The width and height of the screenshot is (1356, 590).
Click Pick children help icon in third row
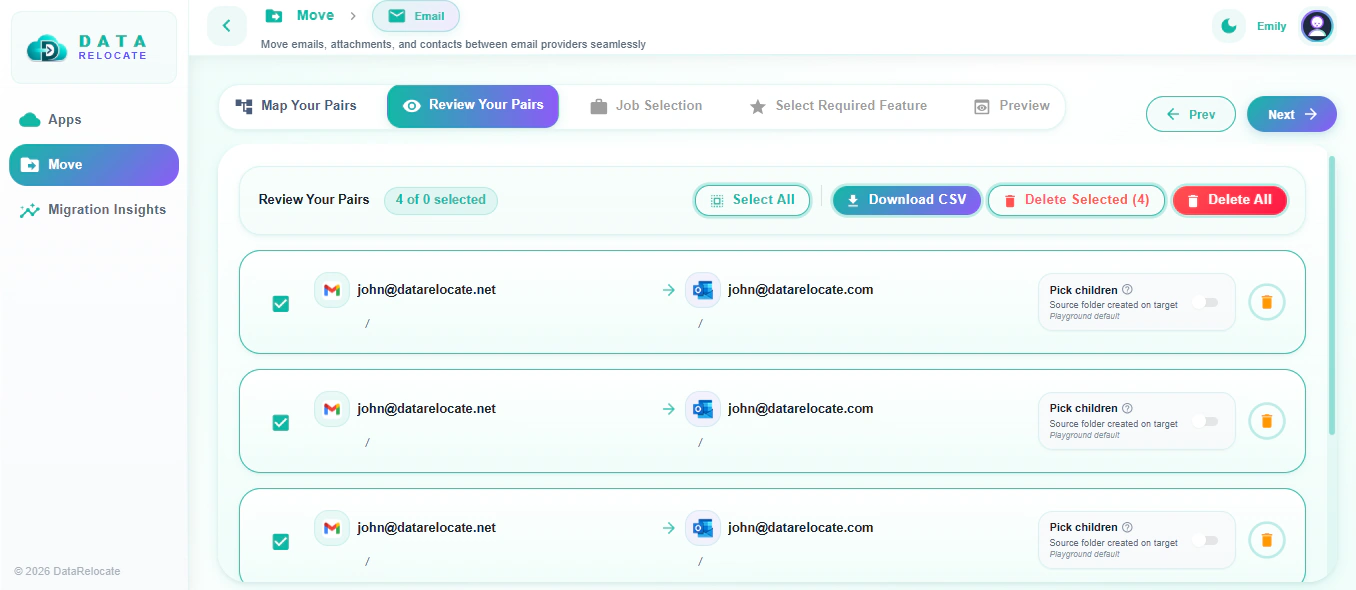[1127, 527]
